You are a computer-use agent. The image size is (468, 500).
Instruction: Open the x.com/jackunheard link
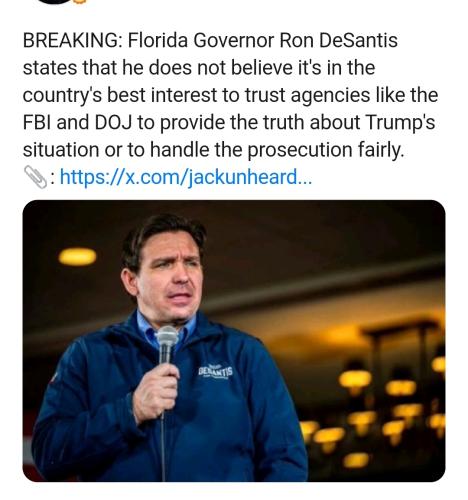pyautogui.click(x=186, y=177)
